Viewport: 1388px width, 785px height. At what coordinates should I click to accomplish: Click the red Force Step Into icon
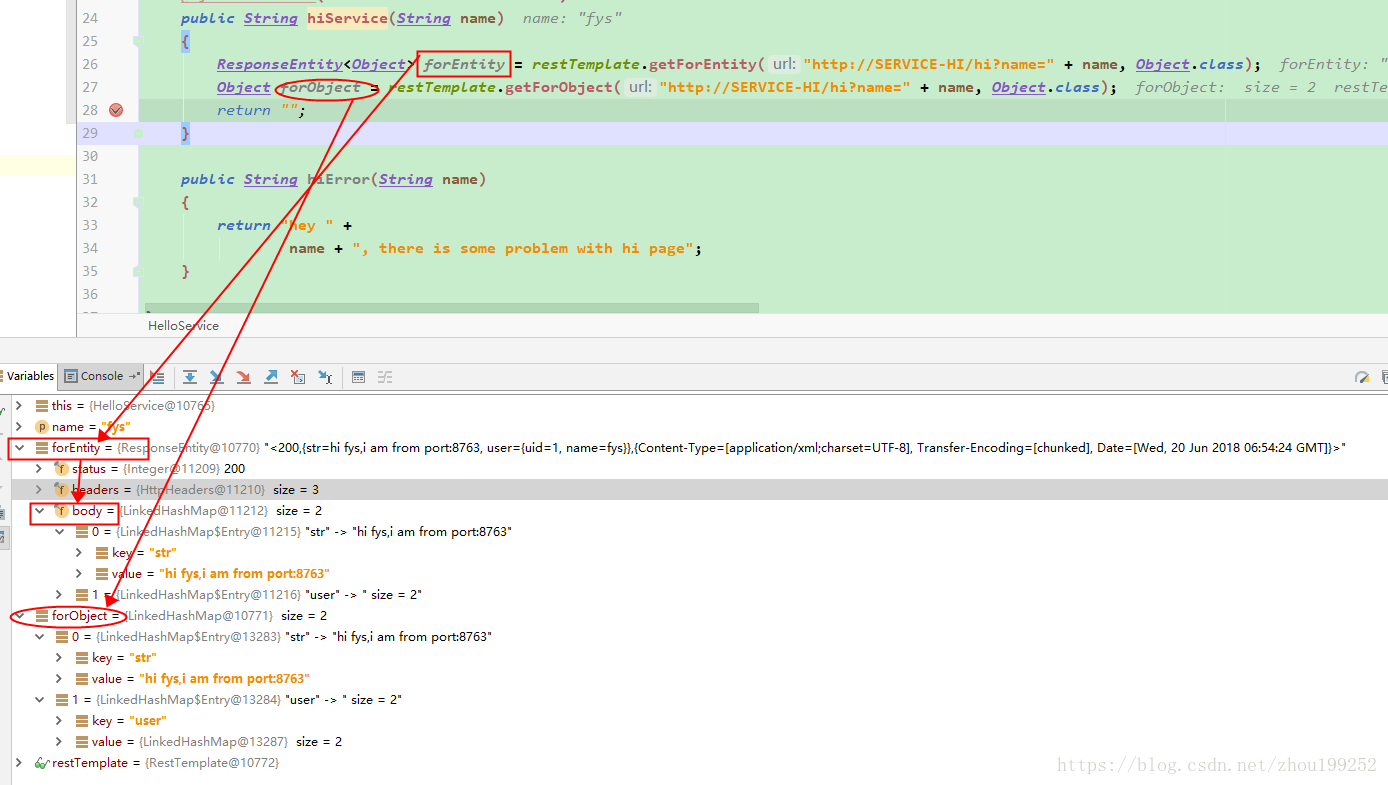243,377
